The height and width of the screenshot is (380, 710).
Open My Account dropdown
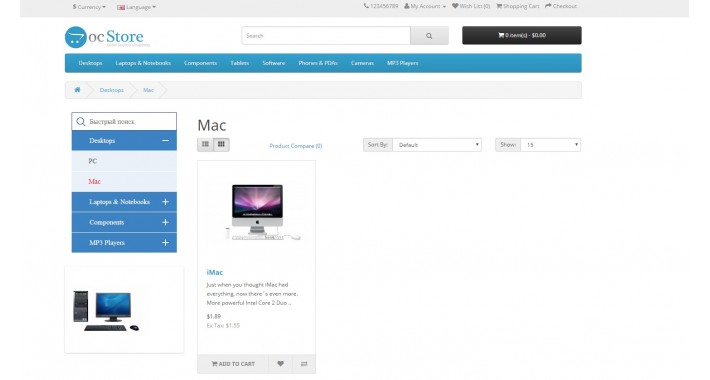click(425, 6)
